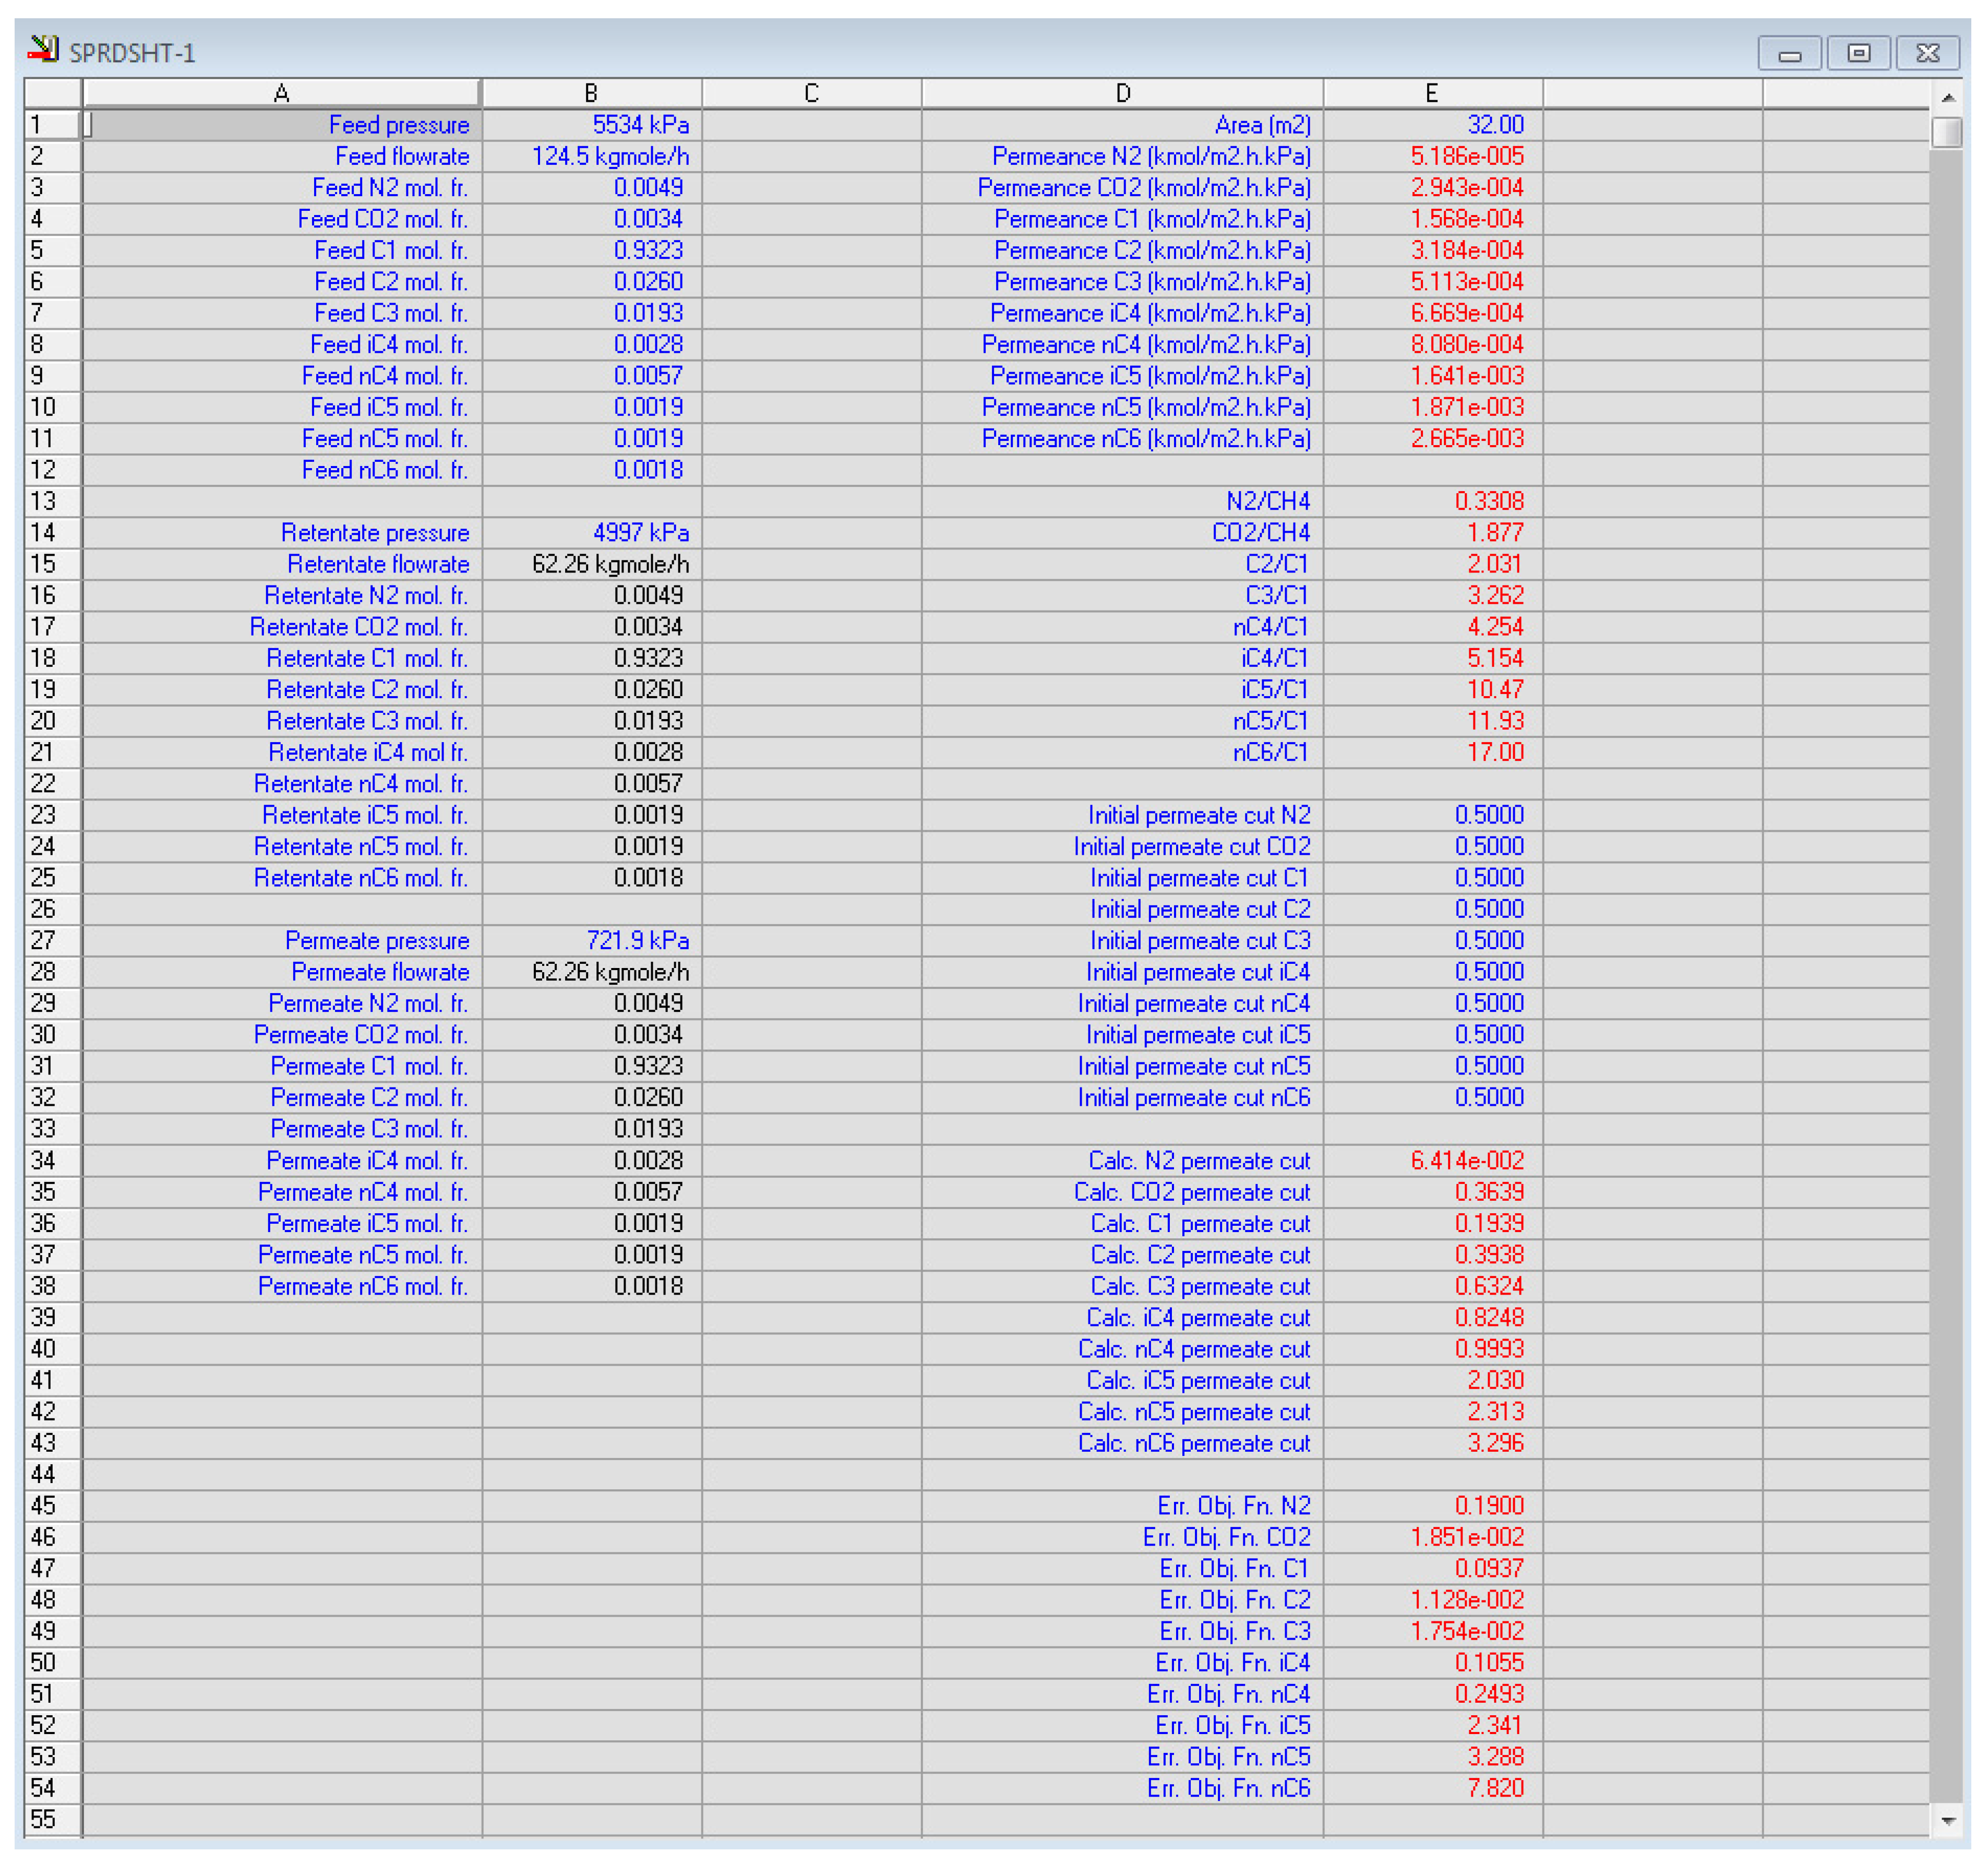1988x1864 pixels.
Task: Close the SPRDSHT-1 window
Action: coord(1927,53)
